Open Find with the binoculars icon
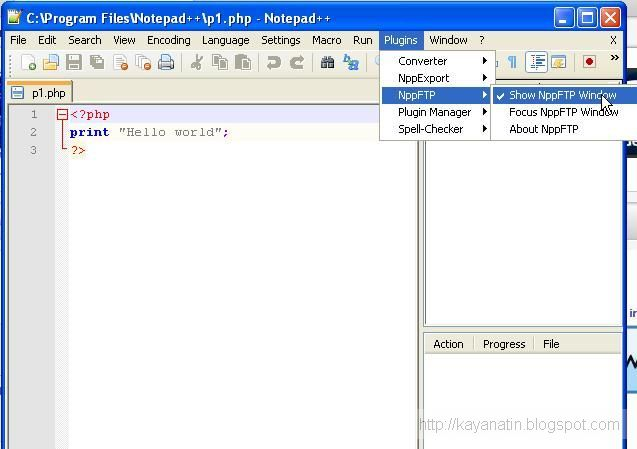637x449 pixels. pos(327,63)
